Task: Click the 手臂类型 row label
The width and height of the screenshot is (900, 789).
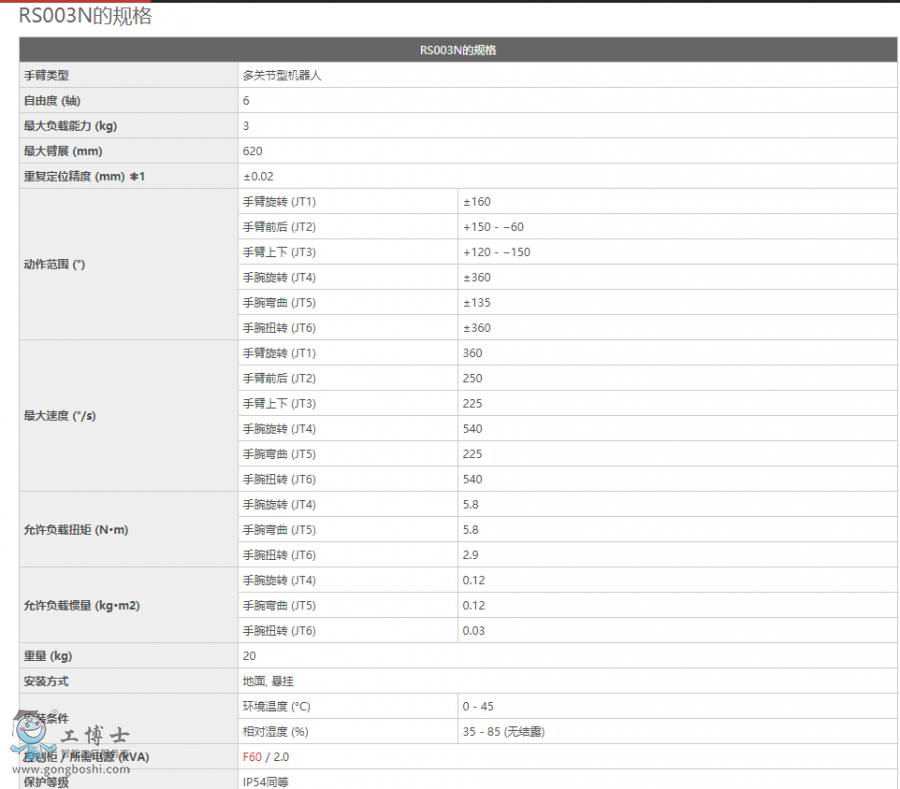Action: [x=46, y=75]
